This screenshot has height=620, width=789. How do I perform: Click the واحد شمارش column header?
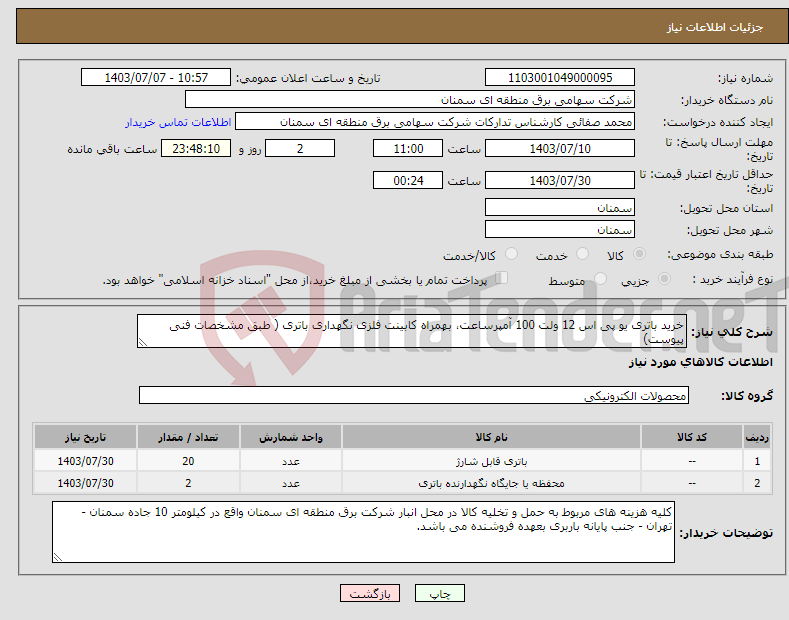pyautogui.click(x=290, y=437)
